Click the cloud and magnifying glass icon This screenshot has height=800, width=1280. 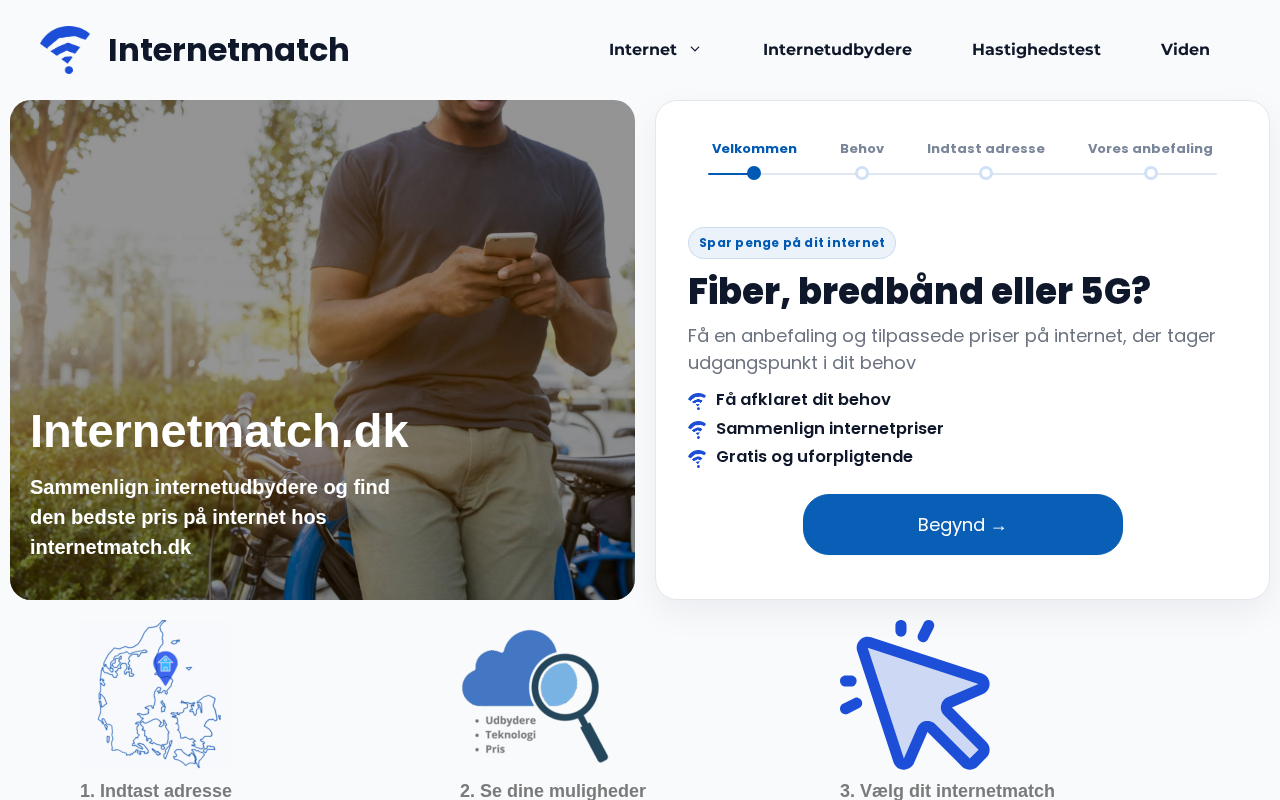click(535, 695)
